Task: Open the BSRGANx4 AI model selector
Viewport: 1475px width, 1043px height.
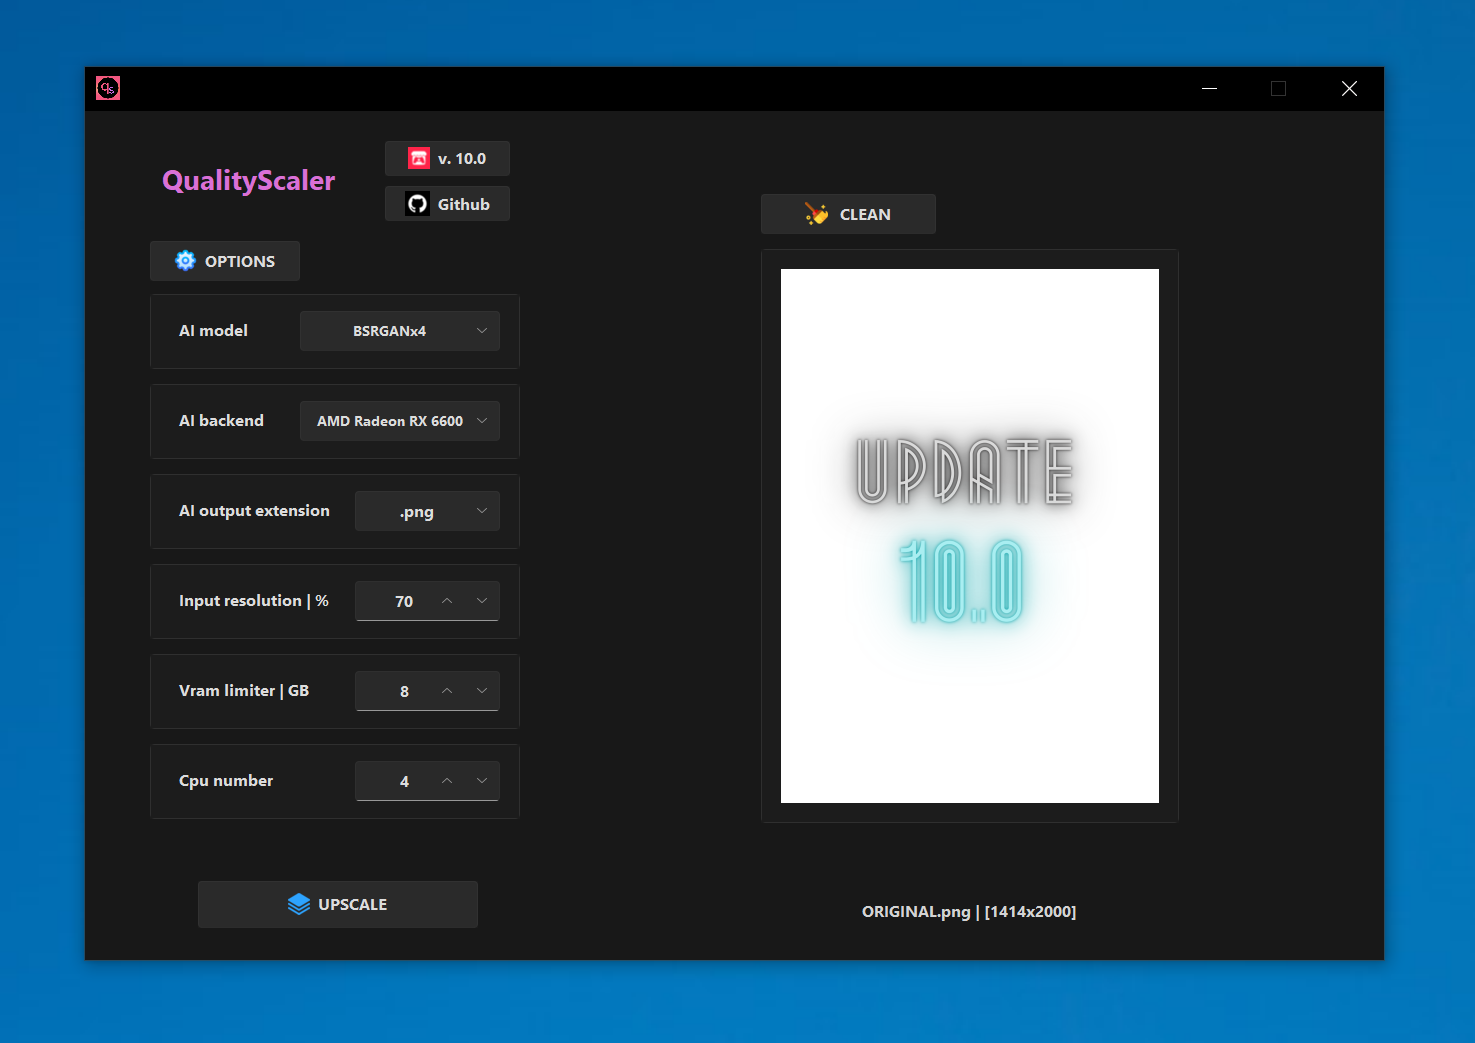Action: [x=399, y=330]
